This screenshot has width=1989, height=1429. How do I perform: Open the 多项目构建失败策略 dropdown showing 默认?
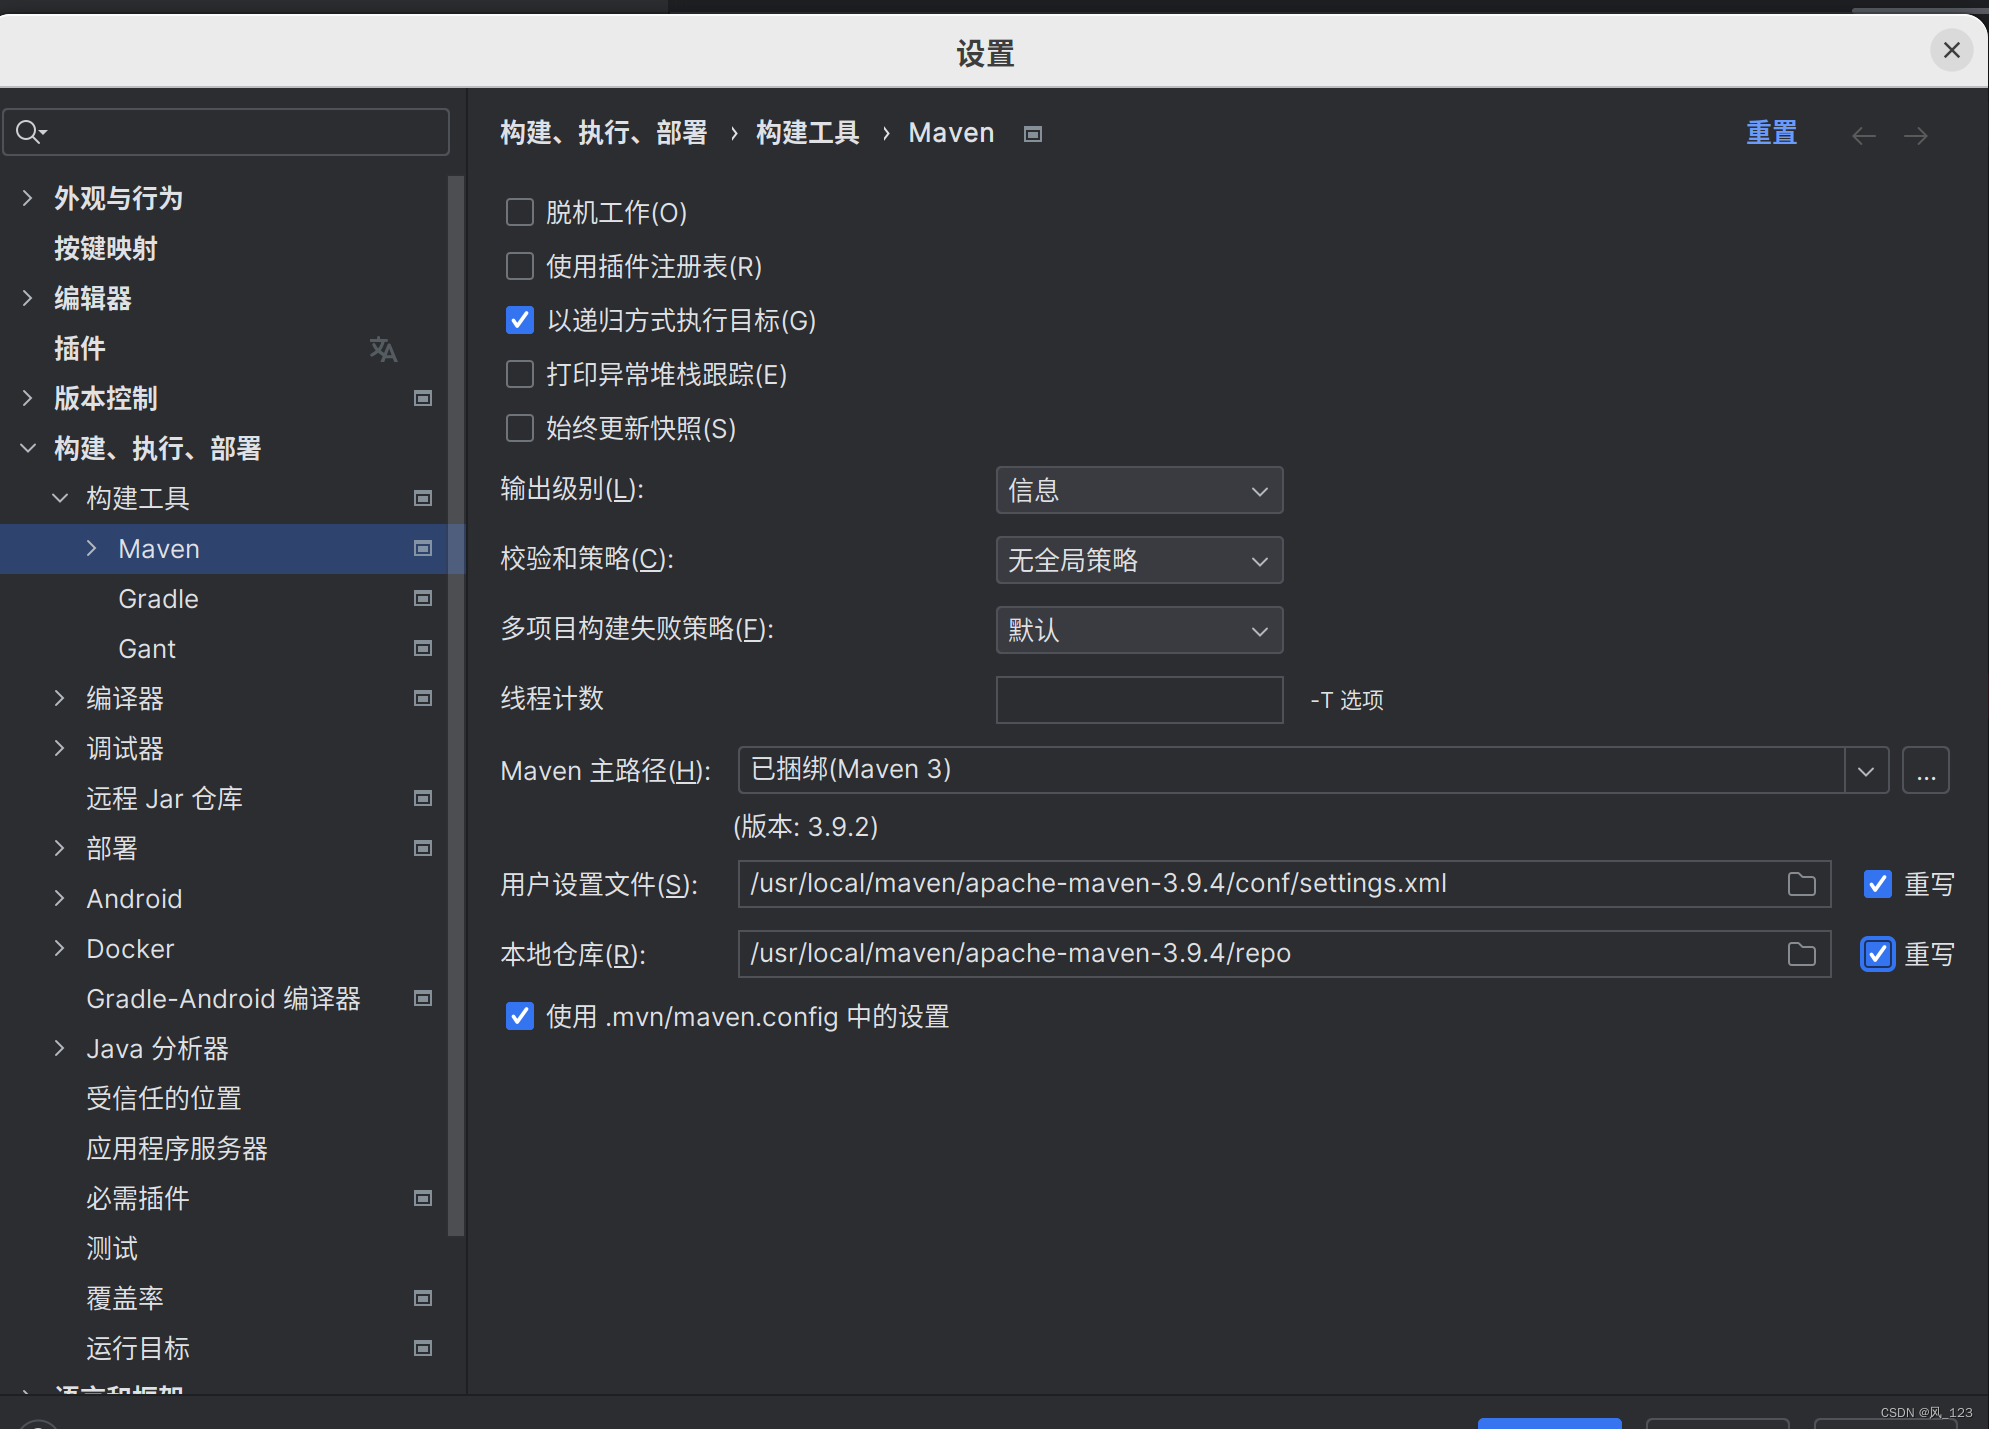click(x=1139, y=630)
